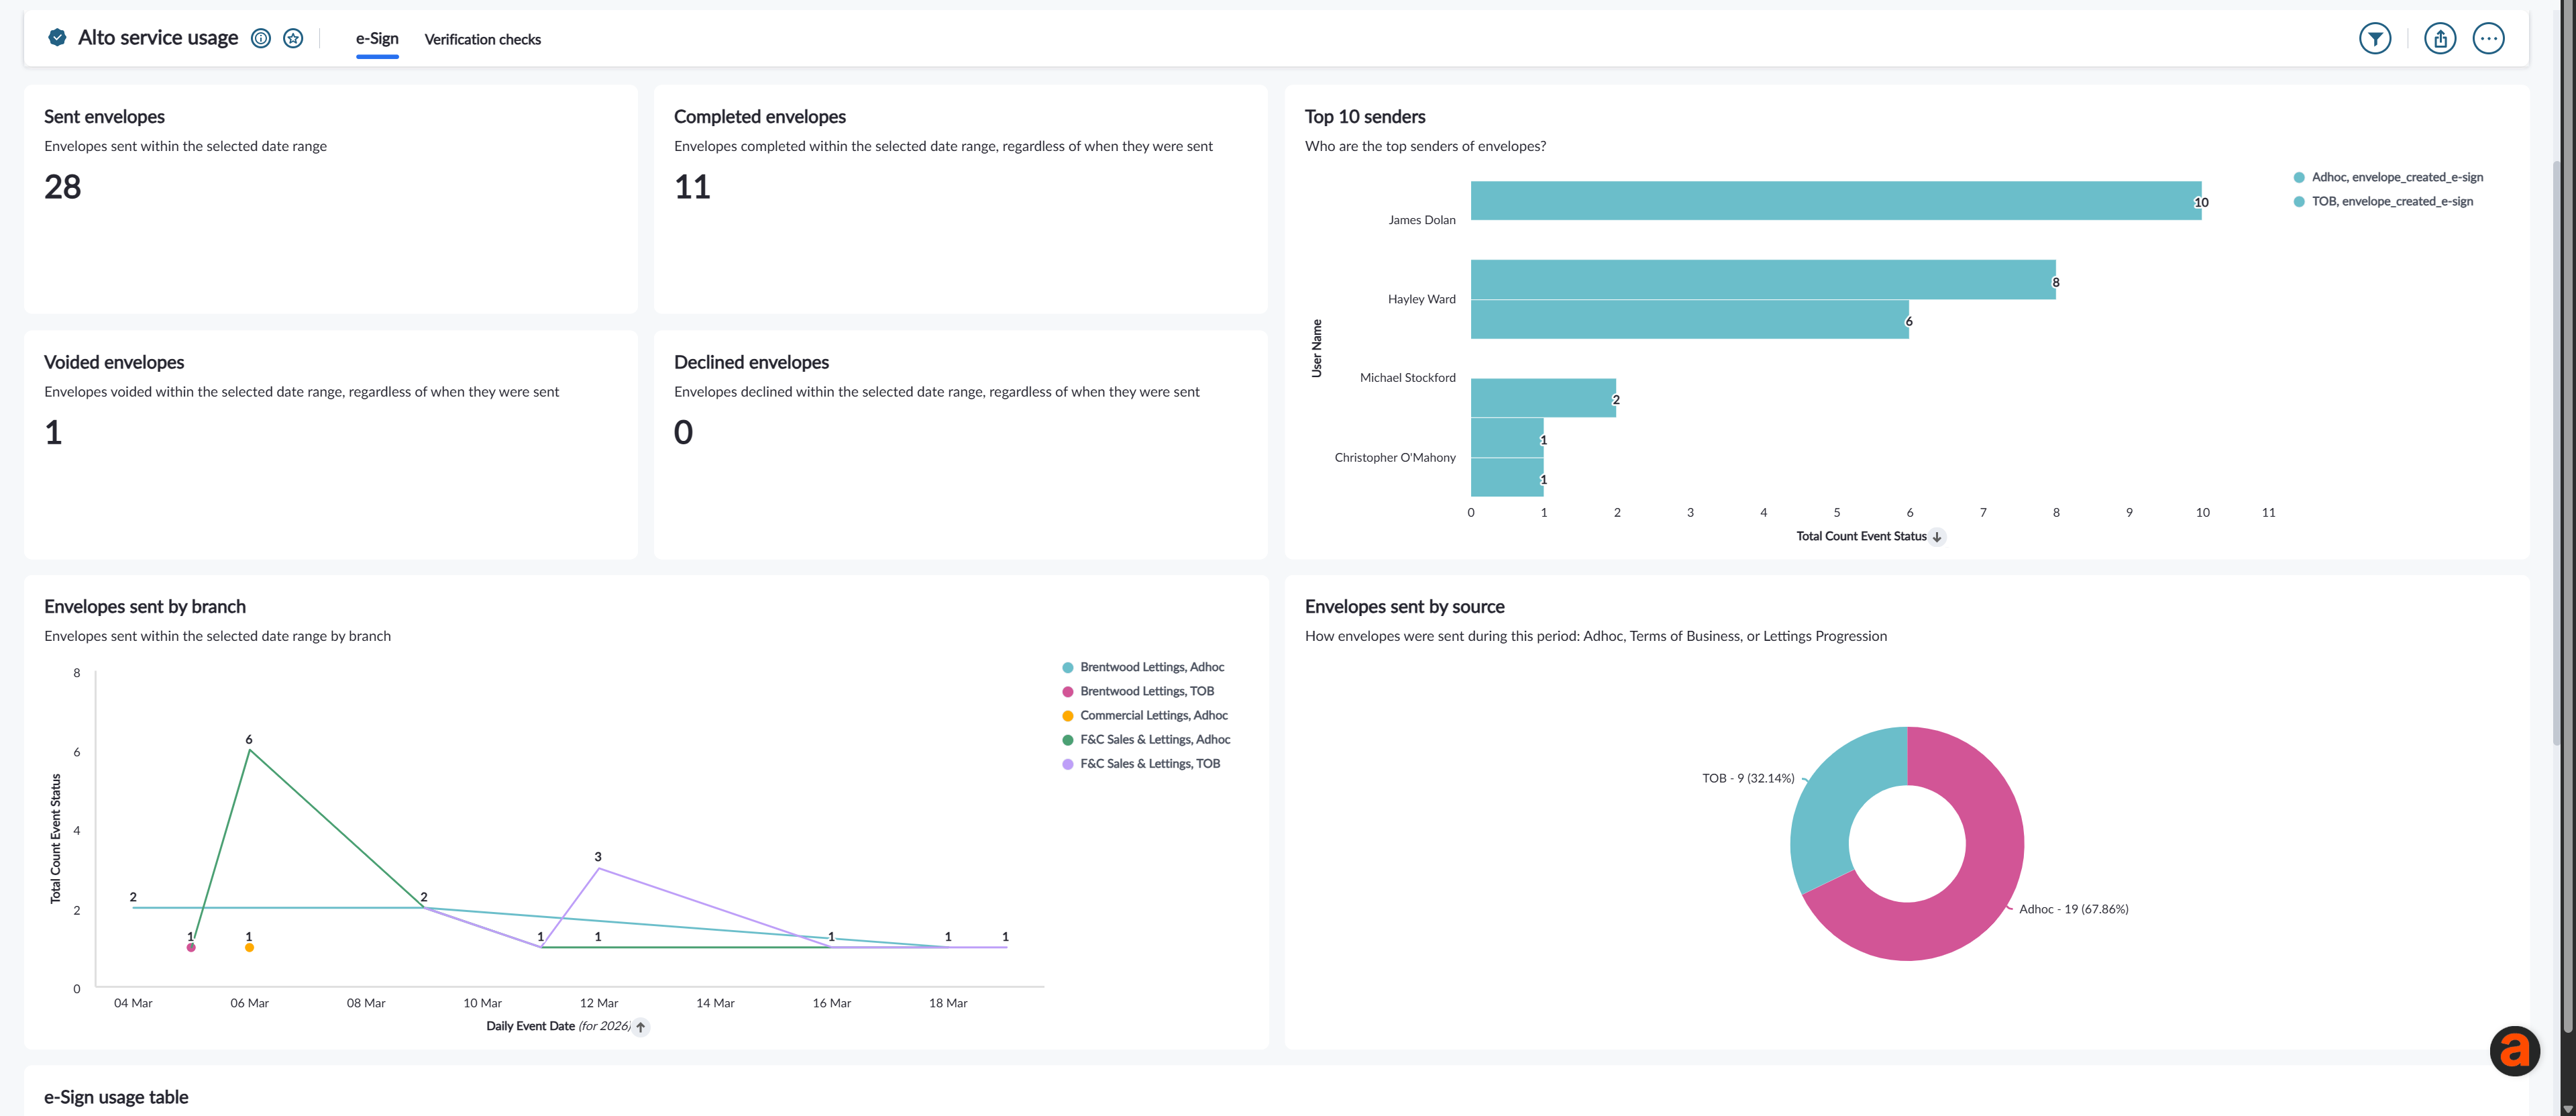Click the 'TOB - 9 (32.14%)' label
Image resolution: width=2576 pixels, height=1116 pixels.
click(x=1748, y=778)
